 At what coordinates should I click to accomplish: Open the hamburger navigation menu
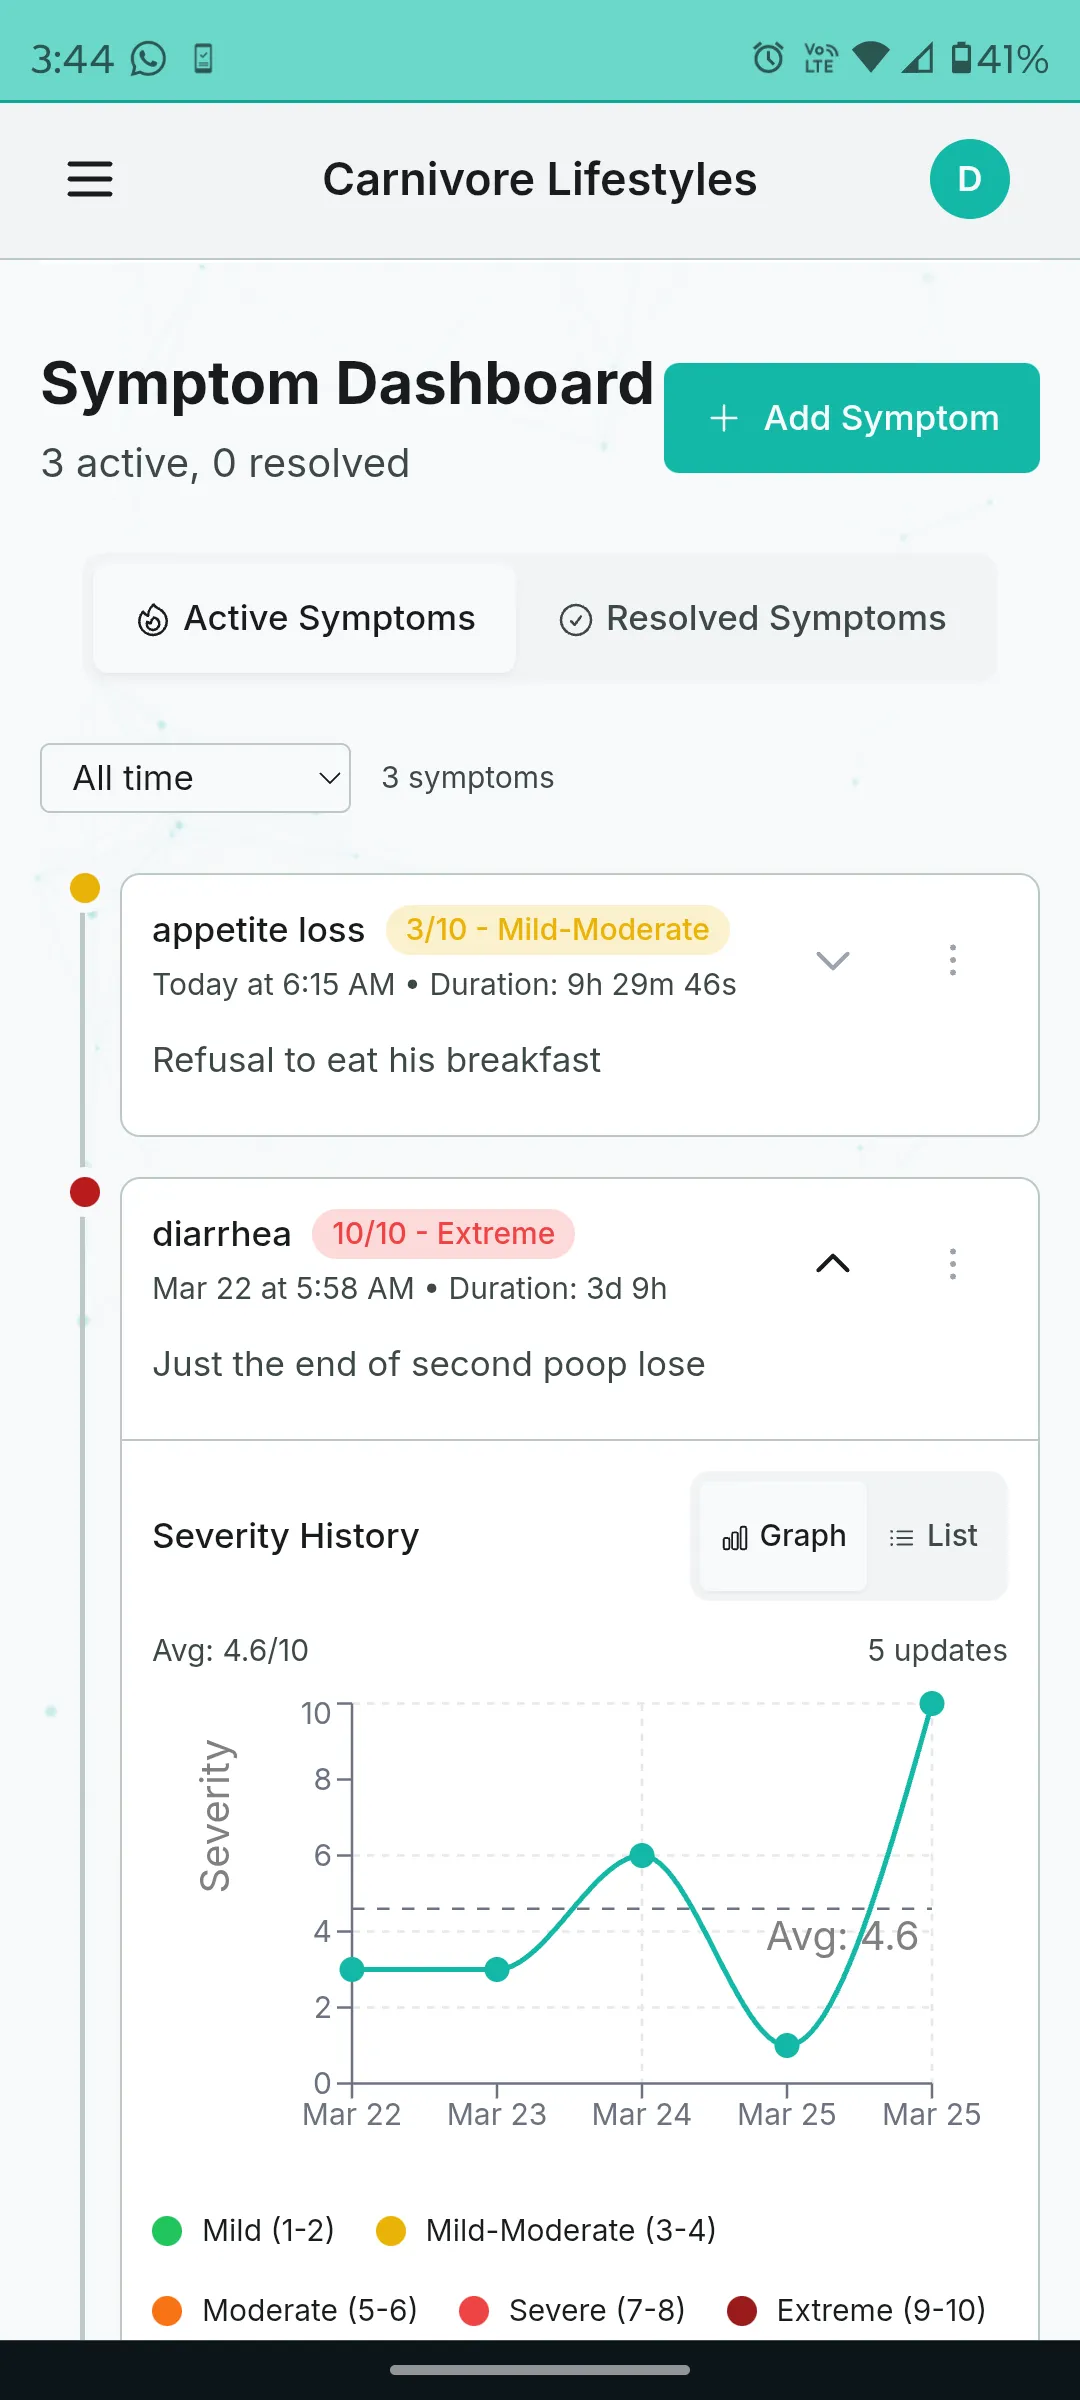click(90, 180)
